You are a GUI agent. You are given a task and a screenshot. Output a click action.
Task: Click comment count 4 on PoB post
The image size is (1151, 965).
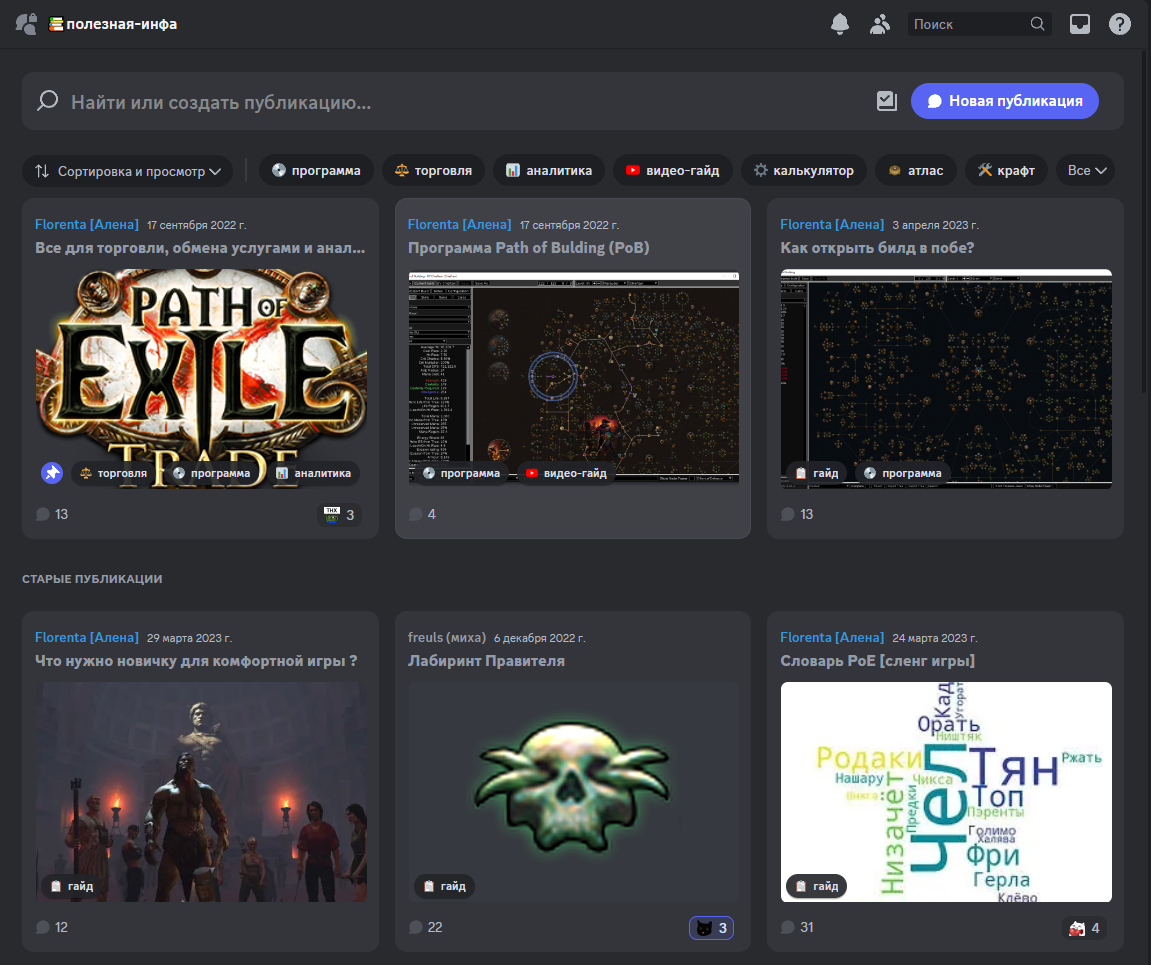click(422, 514)
